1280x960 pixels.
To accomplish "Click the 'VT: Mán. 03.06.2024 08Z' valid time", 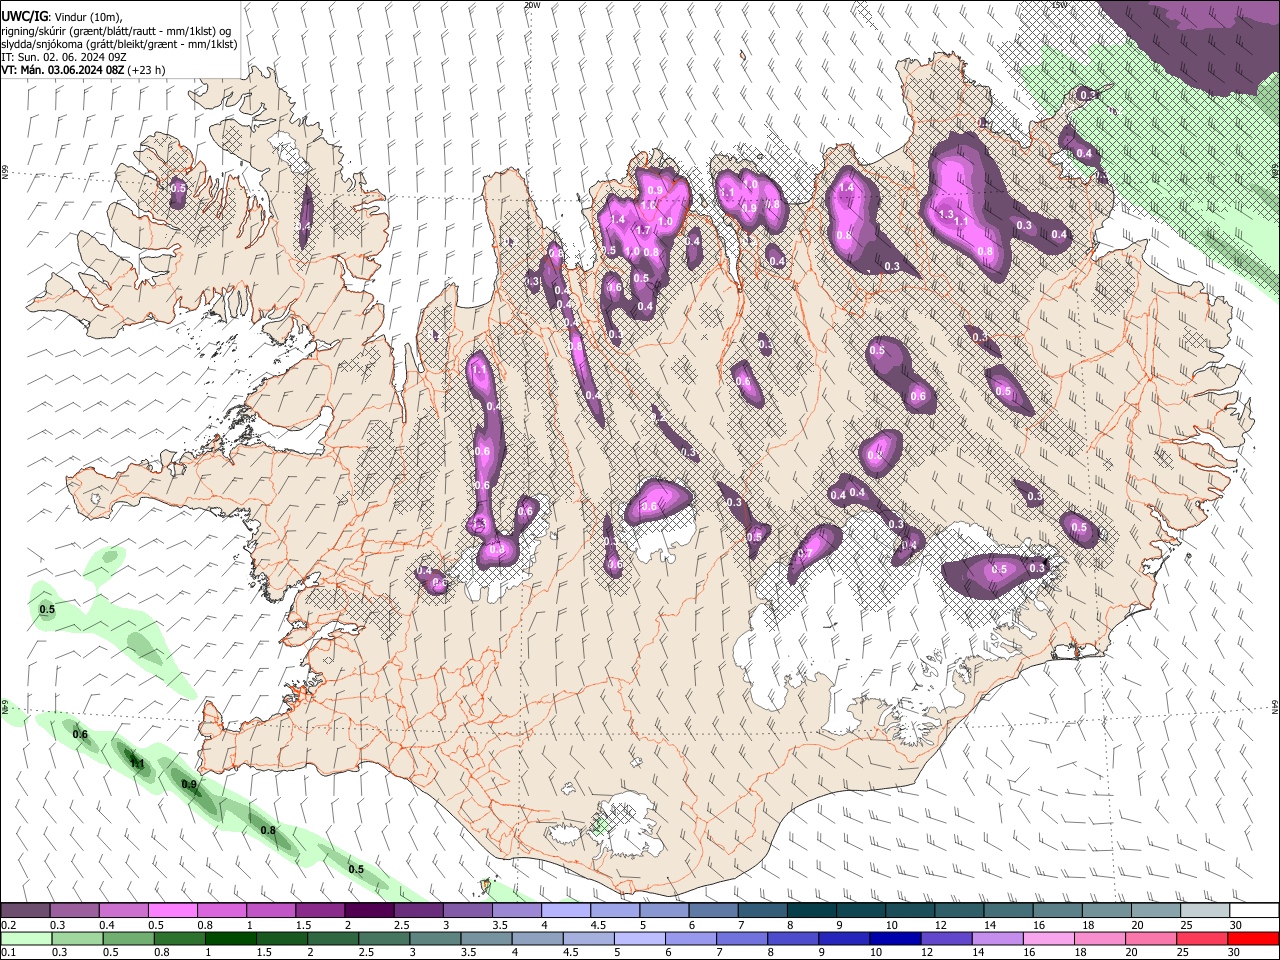I will [62, 70].
